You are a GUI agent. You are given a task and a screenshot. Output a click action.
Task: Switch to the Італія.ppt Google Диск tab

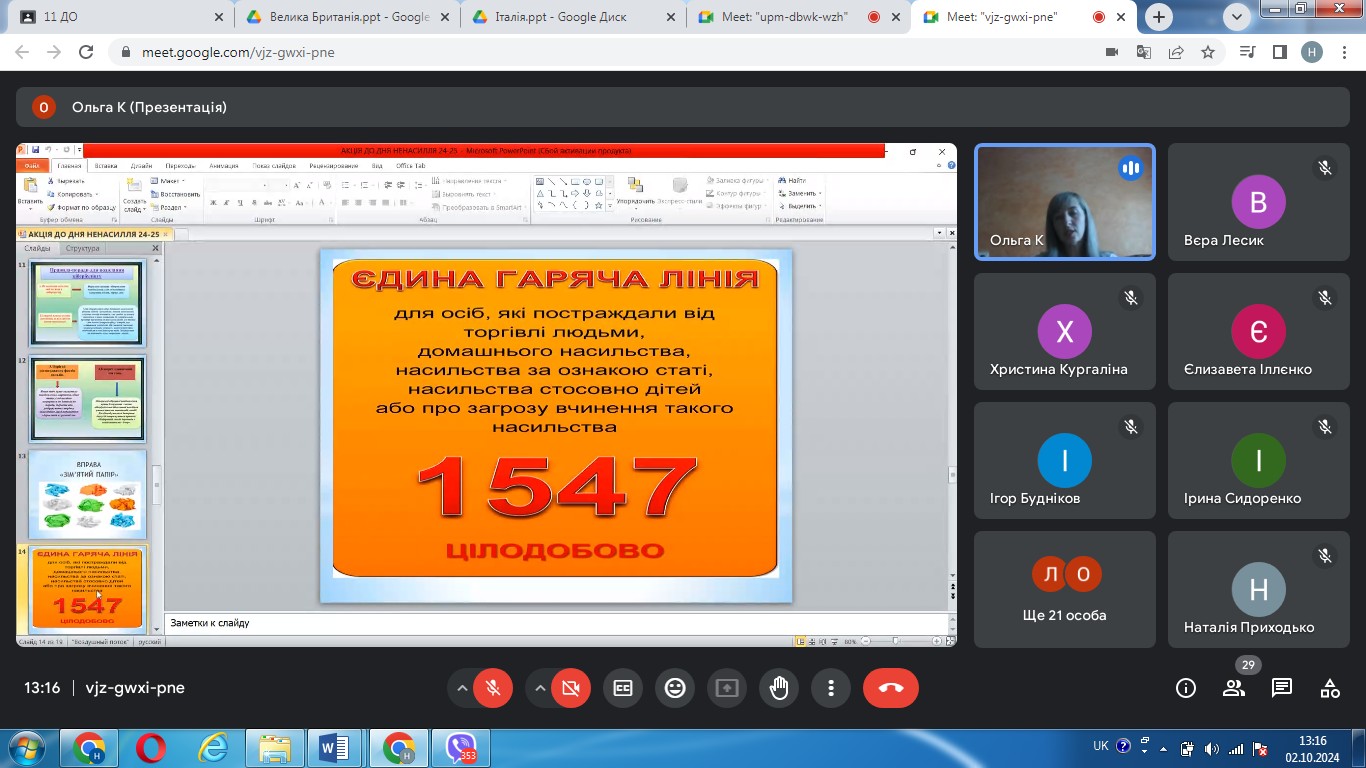tap(565, 17)
